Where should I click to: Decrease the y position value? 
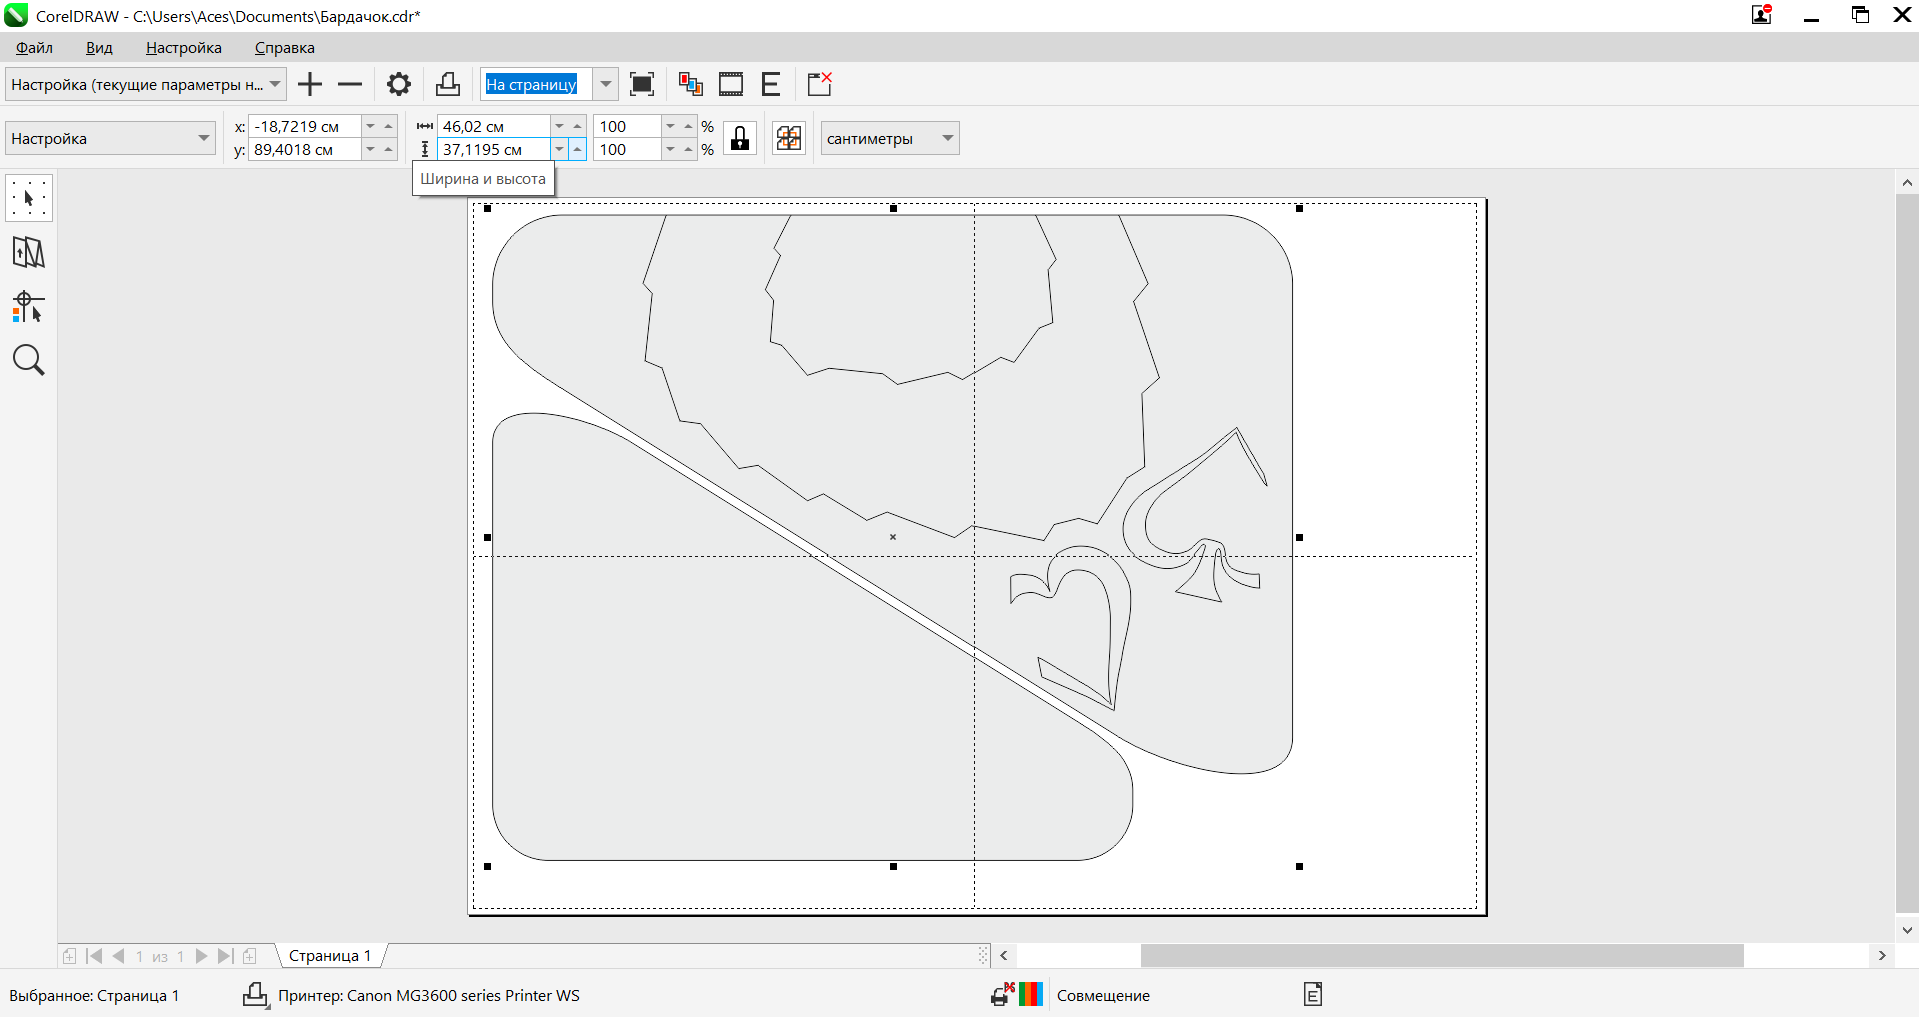point(370,149)
